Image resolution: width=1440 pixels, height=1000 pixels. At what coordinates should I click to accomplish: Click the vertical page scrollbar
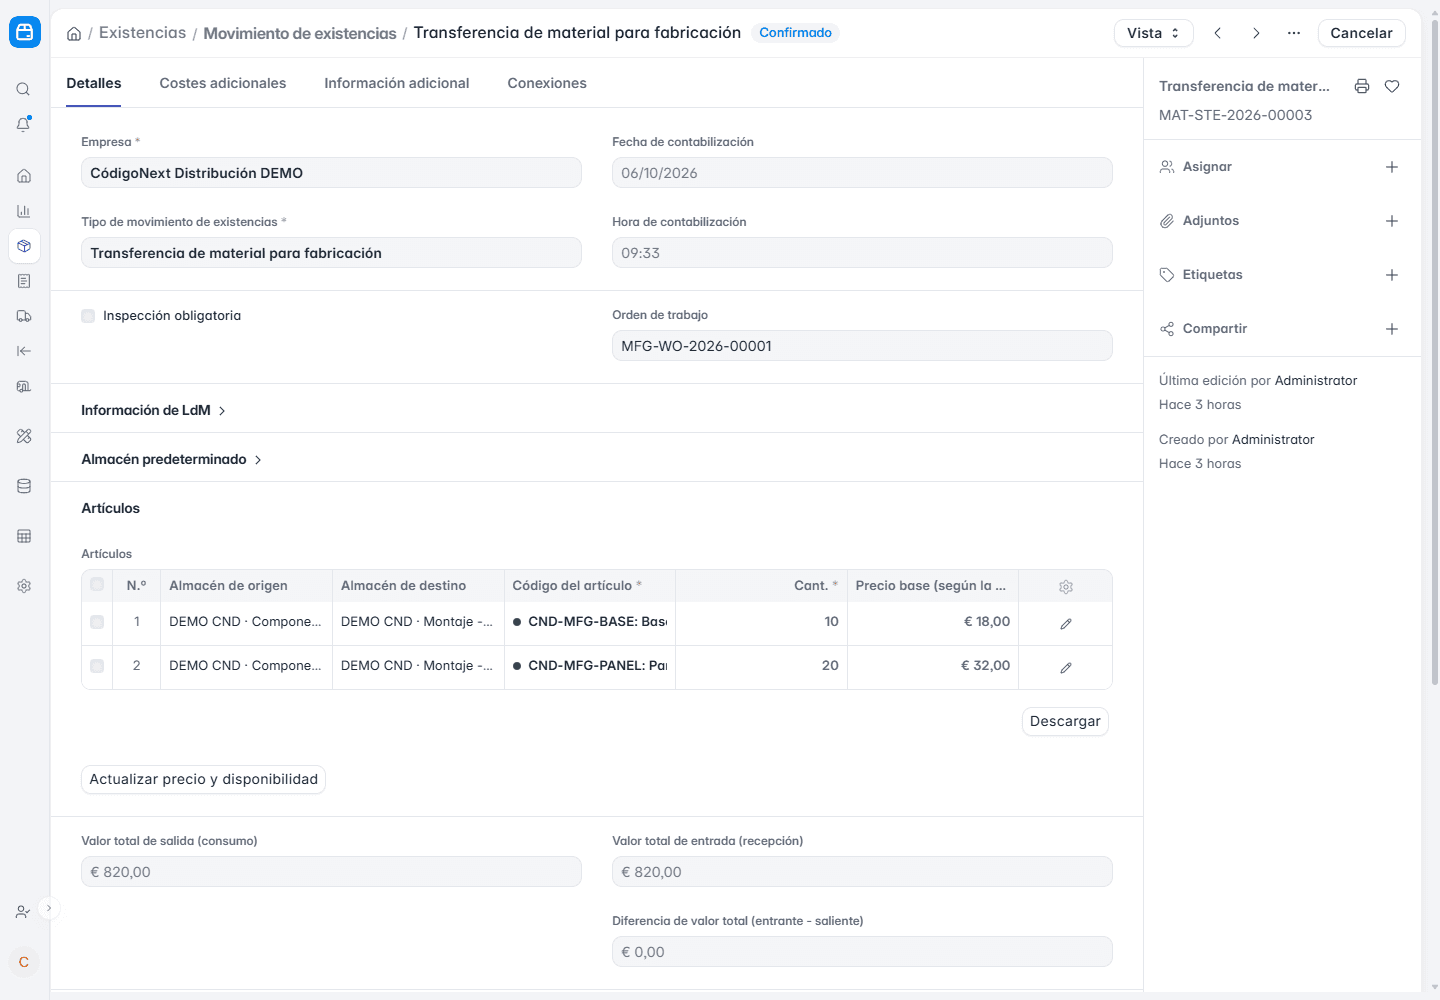coord(1435,350)
